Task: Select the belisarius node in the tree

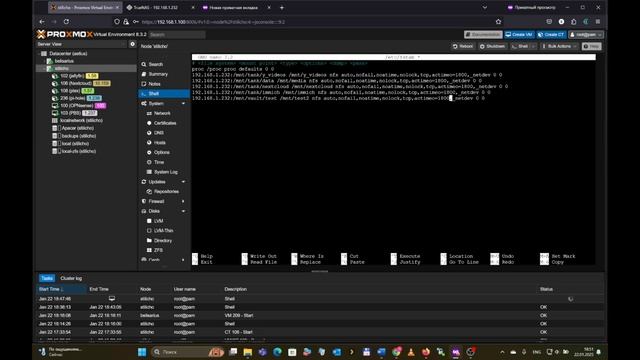Action: click(x=64, y=61)
